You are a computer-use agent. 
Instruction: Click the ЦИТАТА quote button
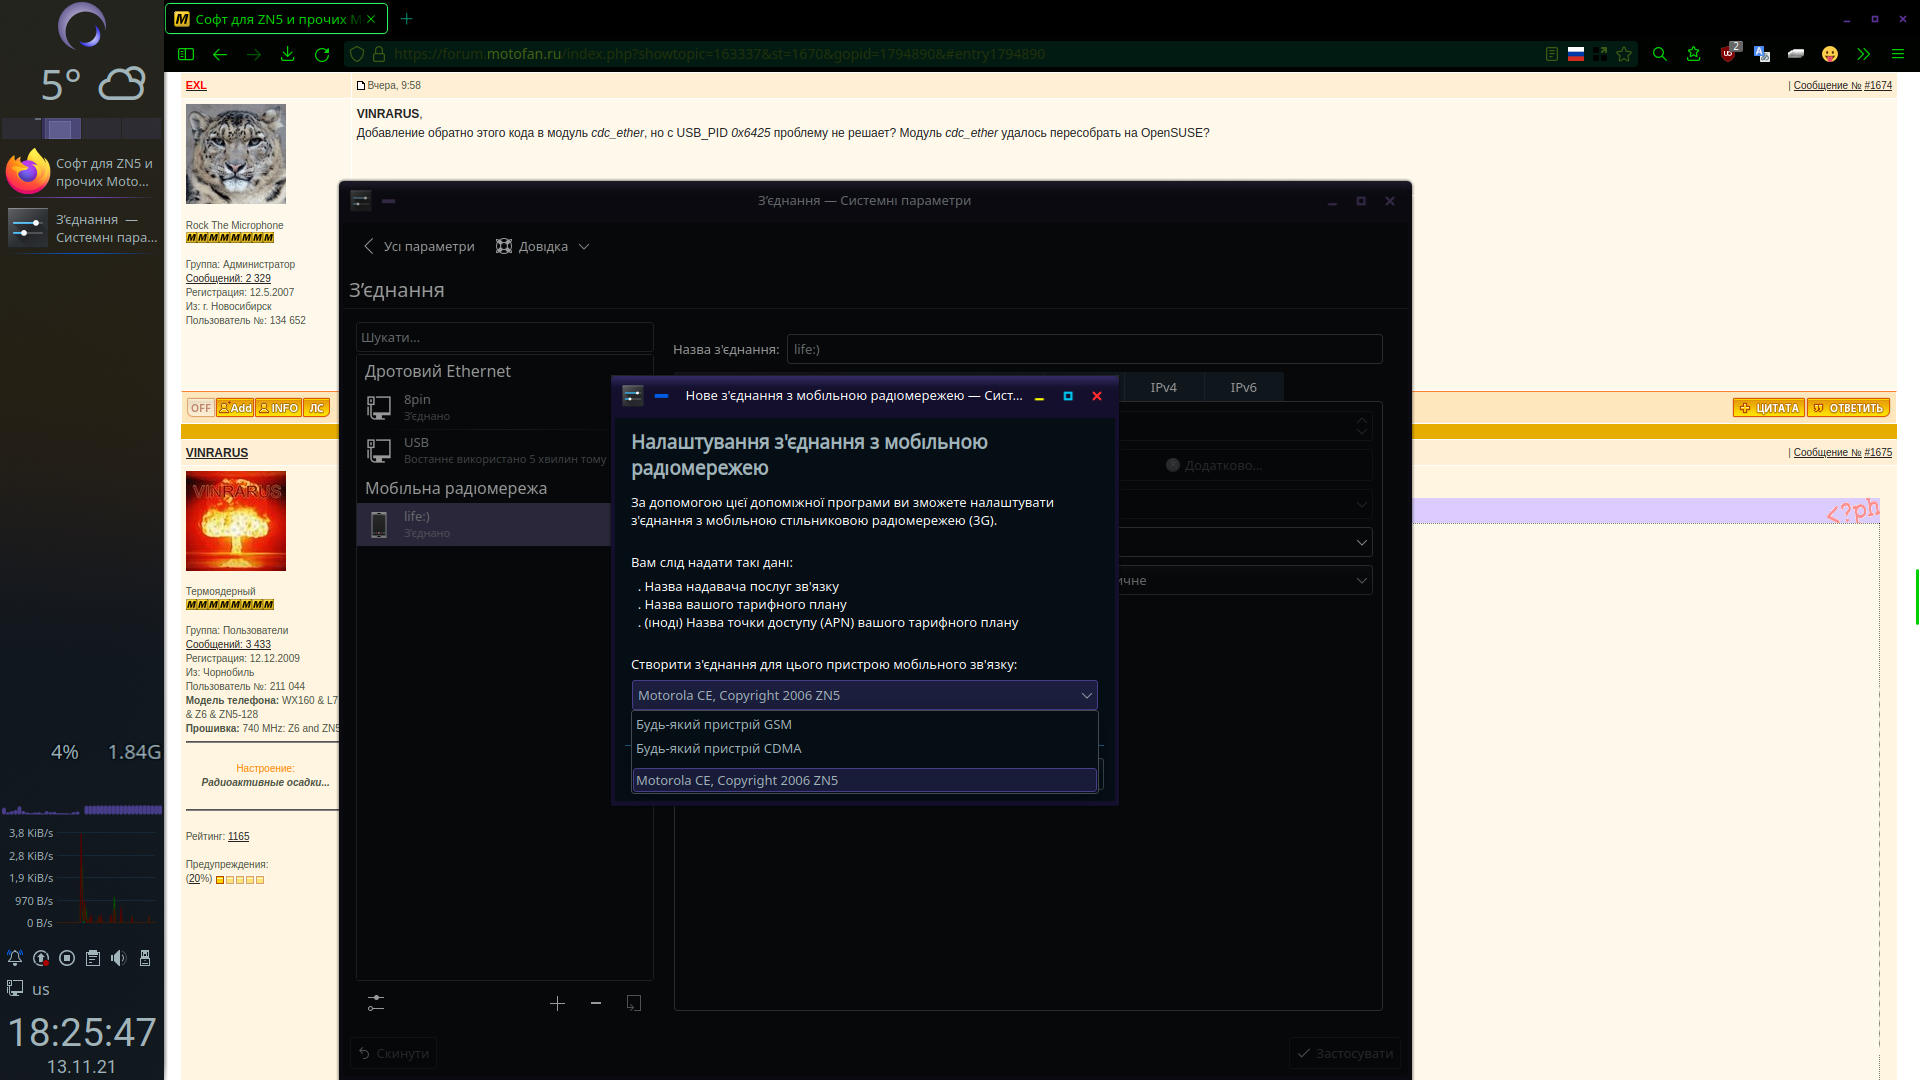coord(1769,408)
